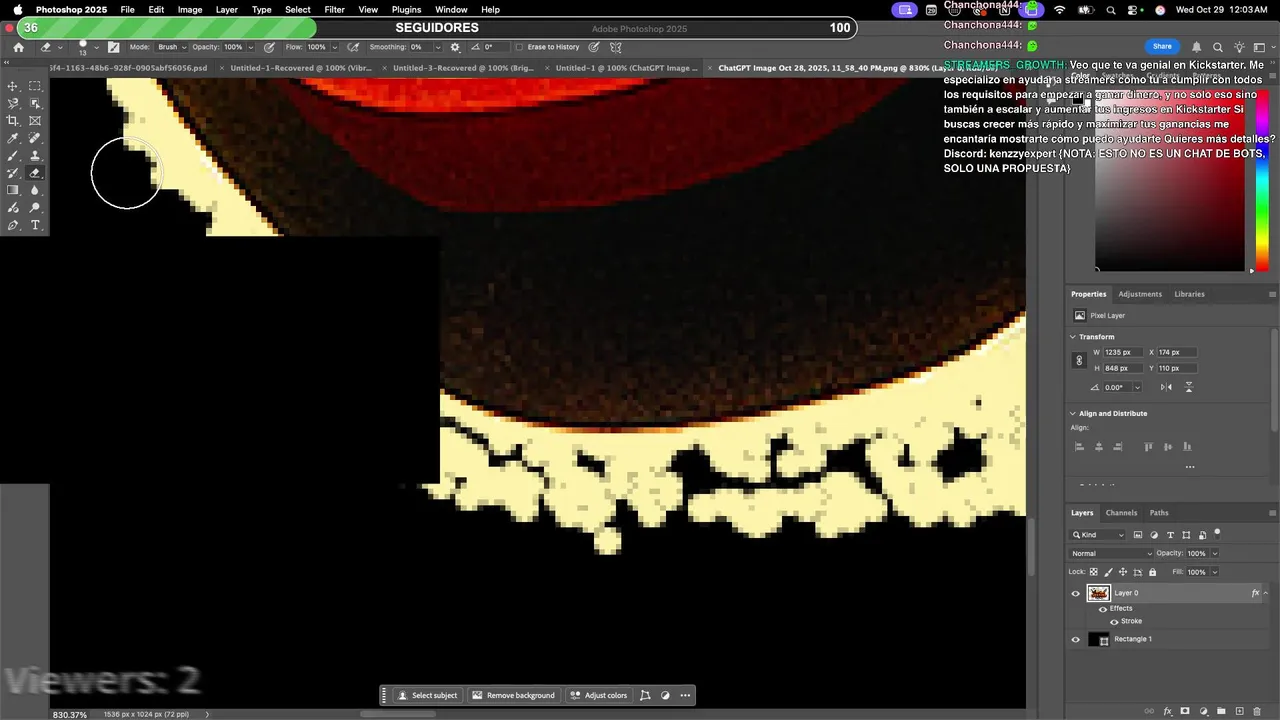Open blend mode Normal dropdown
Image resolution: width=1280 pixels, height=720 pixels.
tap(1111, 553)
